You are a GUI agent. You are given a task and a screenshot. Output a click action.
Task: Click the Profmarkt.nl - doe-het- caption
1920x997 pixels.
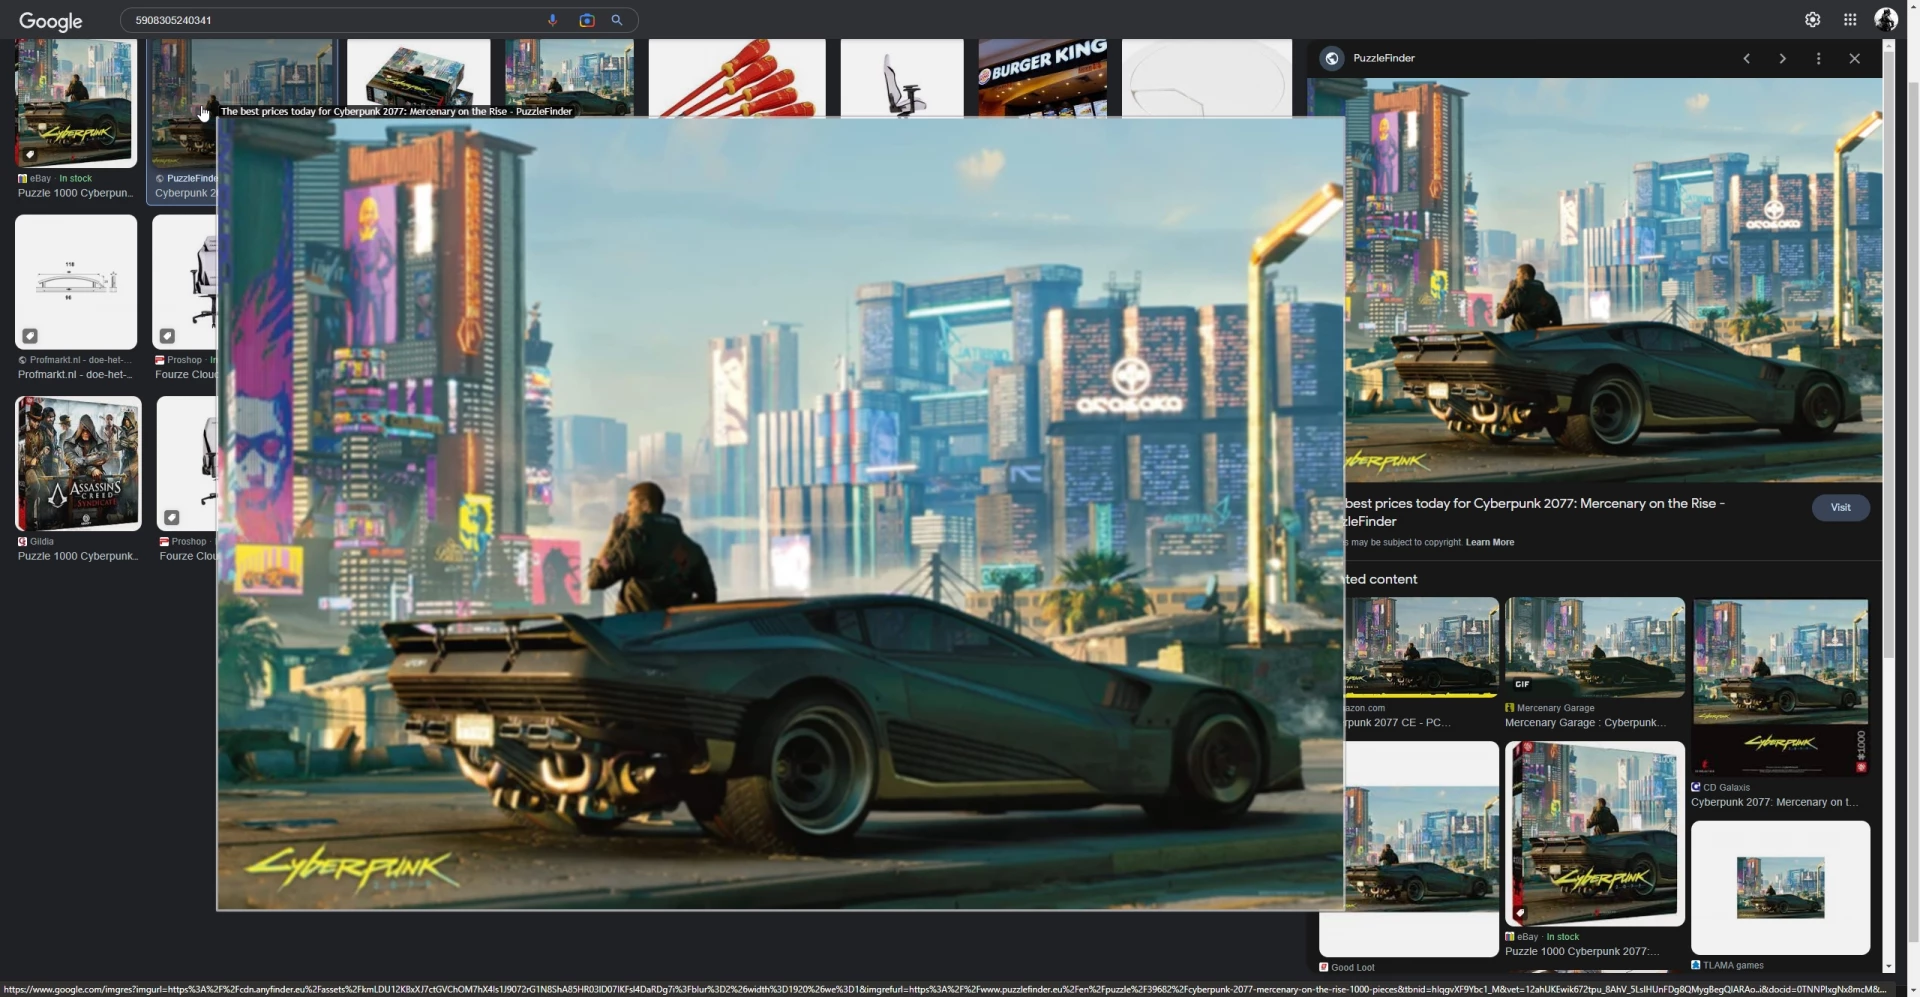pyautogui.click(x=73, y=374)
